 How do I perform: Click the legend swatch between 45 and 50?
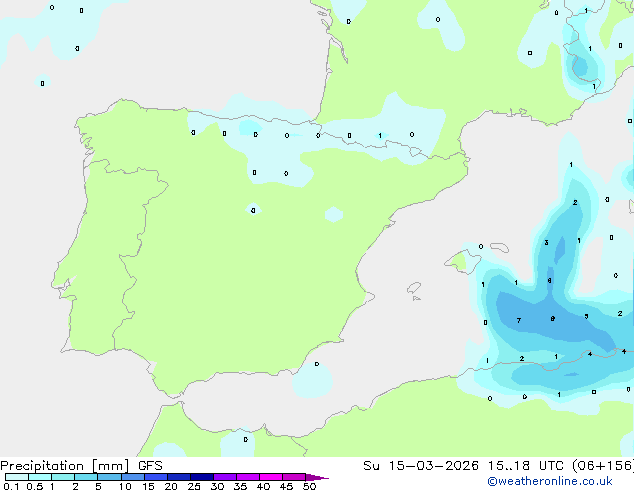294,477
